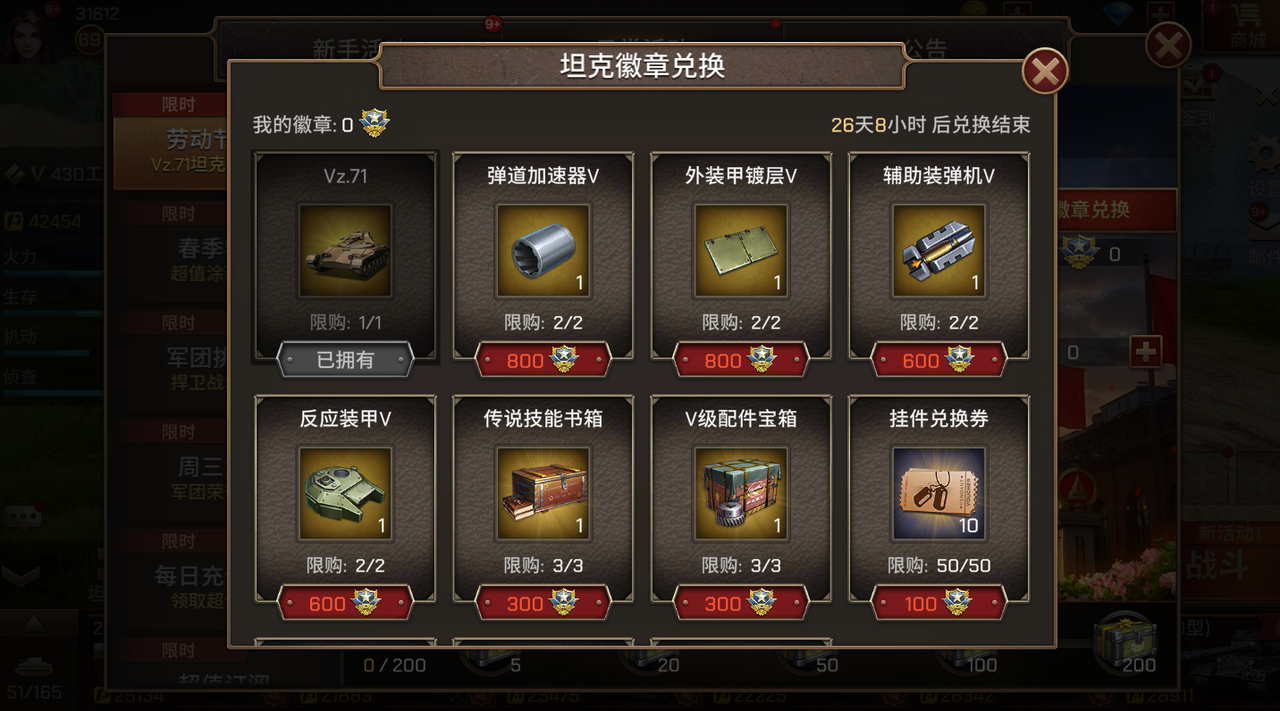Click the 反应装甲V turret icon
The width and height of the screenshot is (1280, 711).
tap(345, 493)
